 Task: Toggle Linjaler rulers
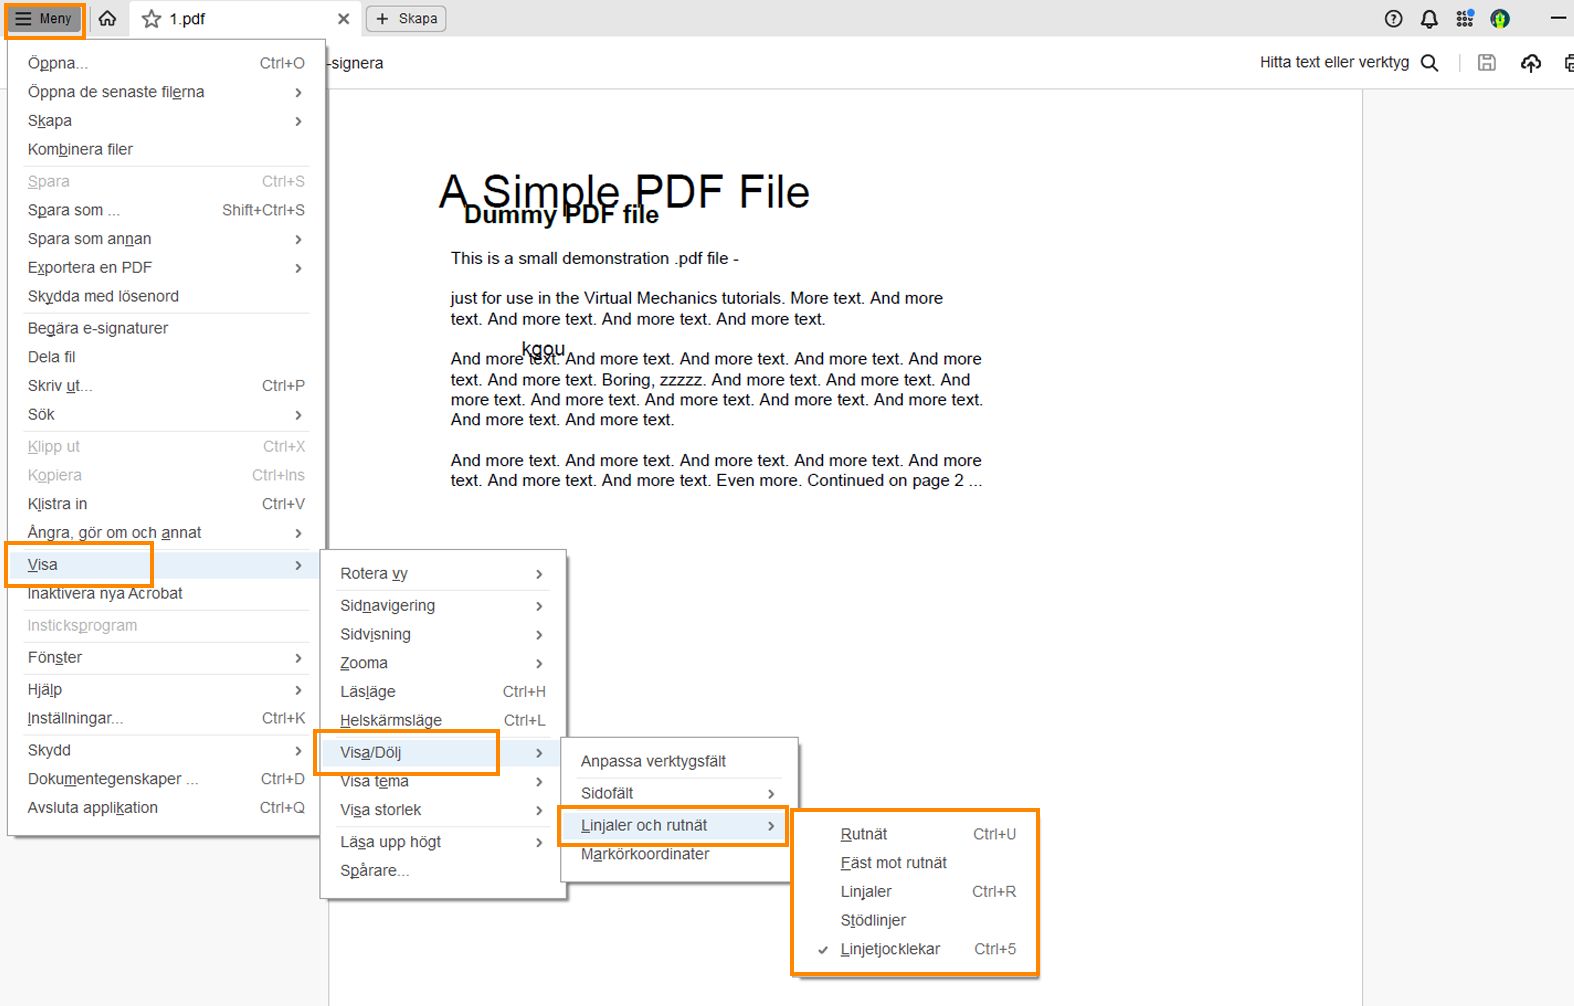coord(916,892)
